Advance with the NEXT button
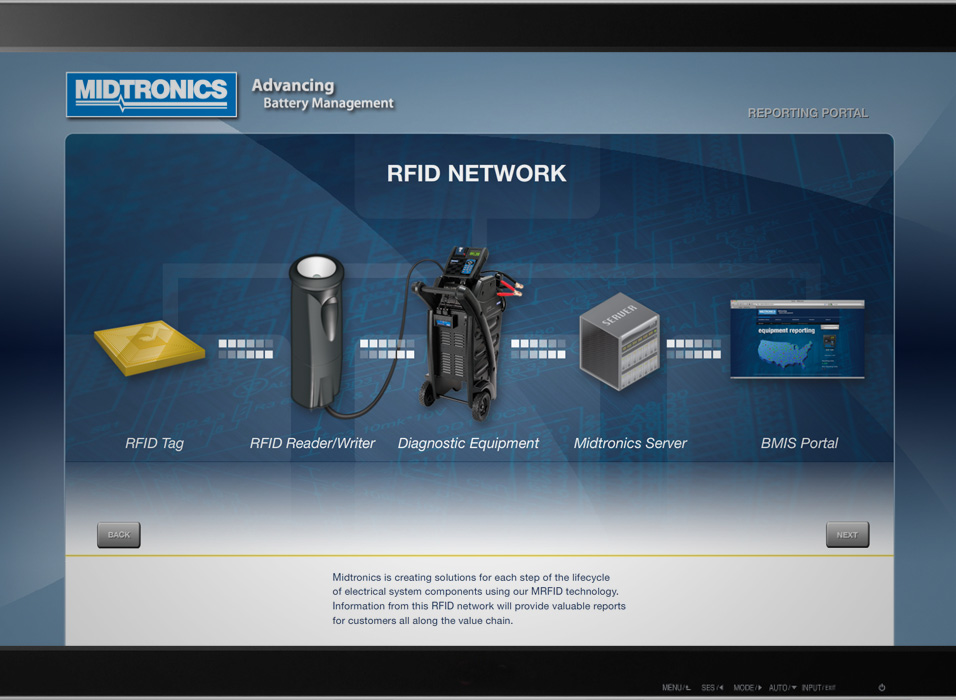 847,535
